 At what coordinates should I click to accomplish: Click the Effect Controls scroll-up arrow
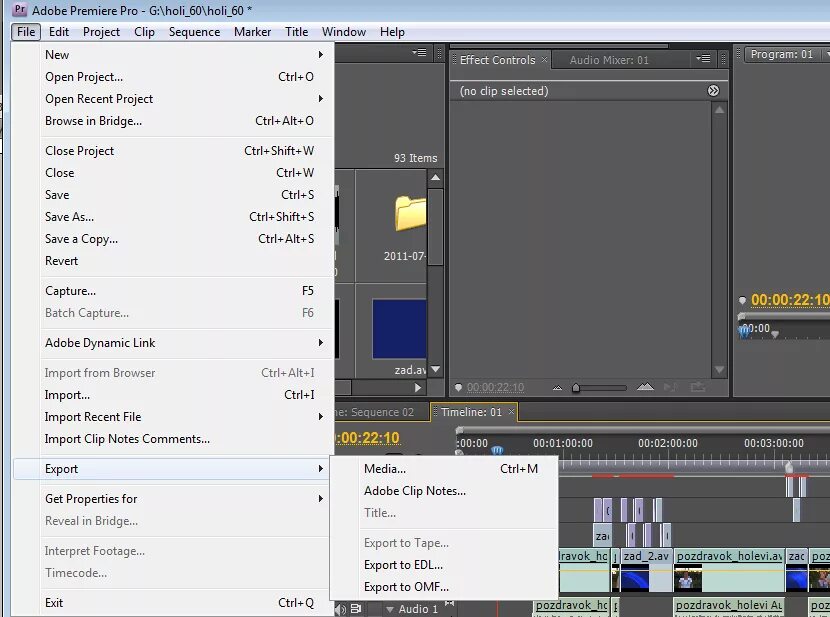[719, 110]
